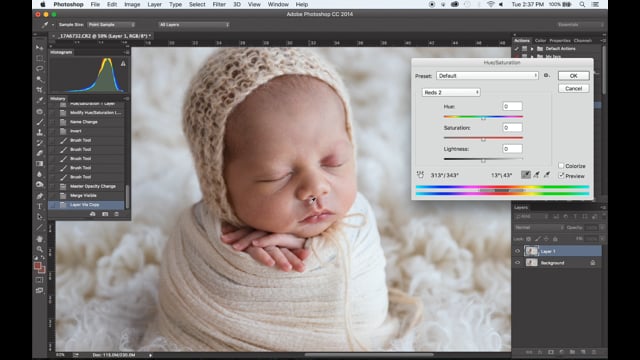Select the Crop tool

[x=40, y=90]
